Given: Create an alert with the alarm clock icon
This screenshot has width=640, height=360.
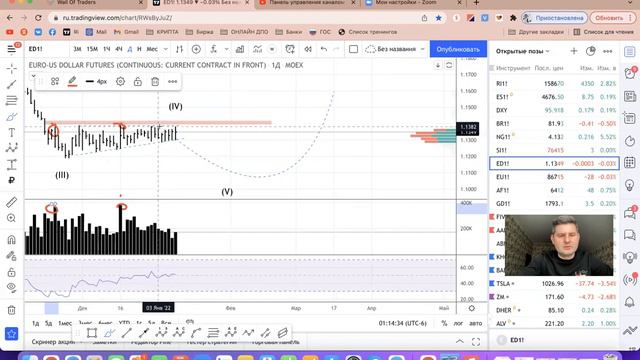Looking at the screenshot, I should pos(290,49).
